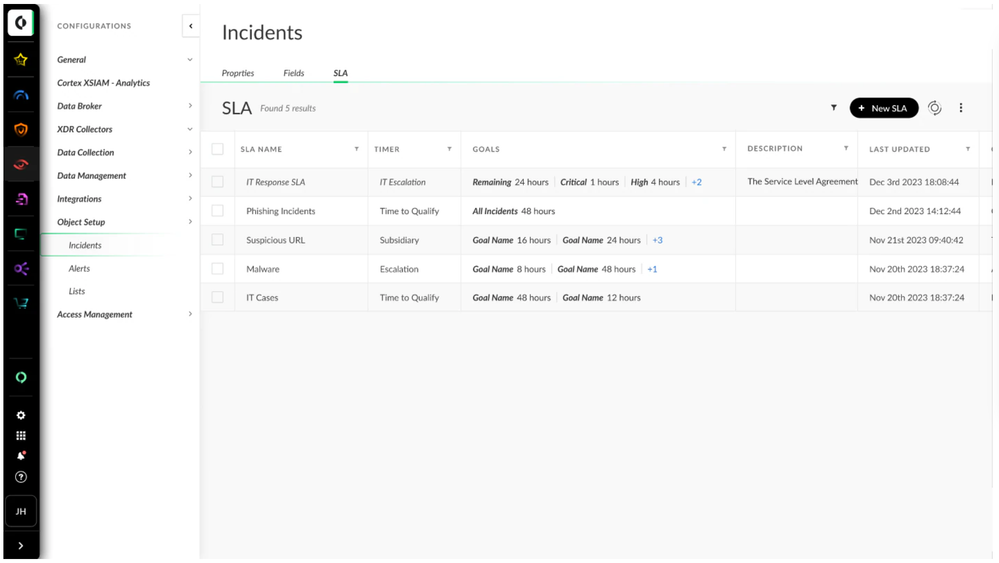Expand the Data Broker section
The image size is (999, 563).
click(x=190, y=106)
